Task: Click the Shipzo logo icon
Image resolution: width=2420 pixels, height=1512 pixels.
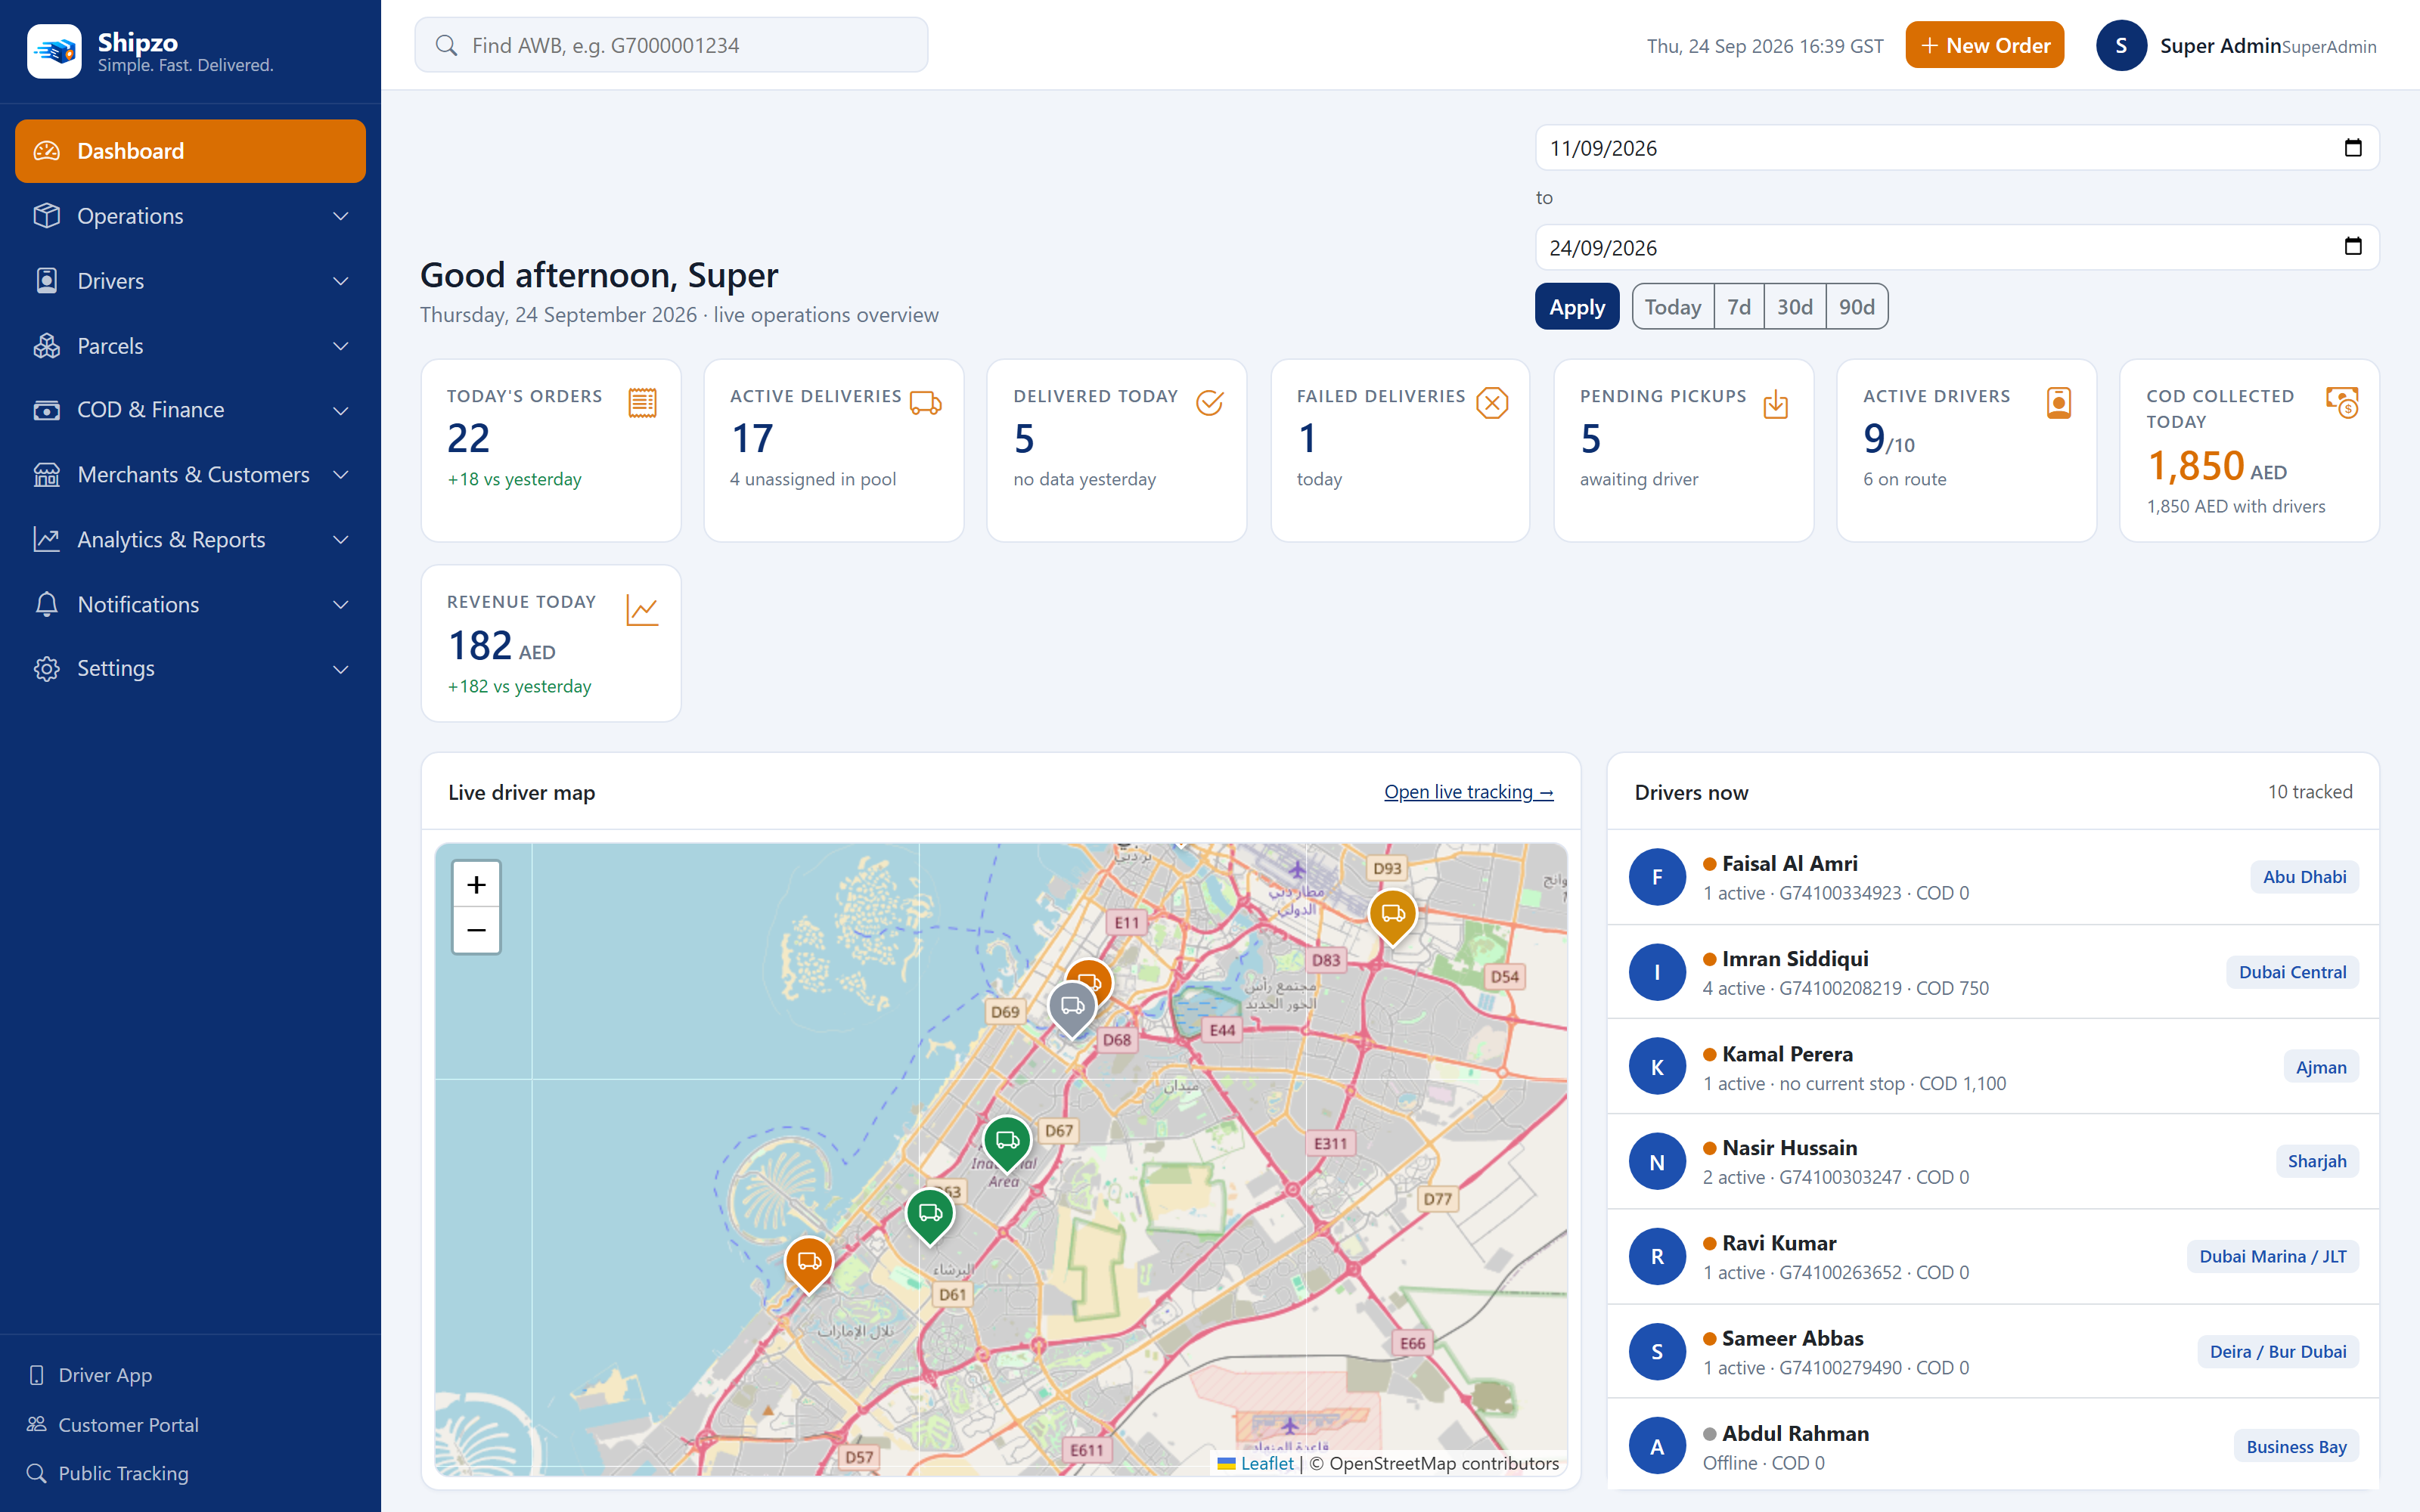Action: [54, 51]
